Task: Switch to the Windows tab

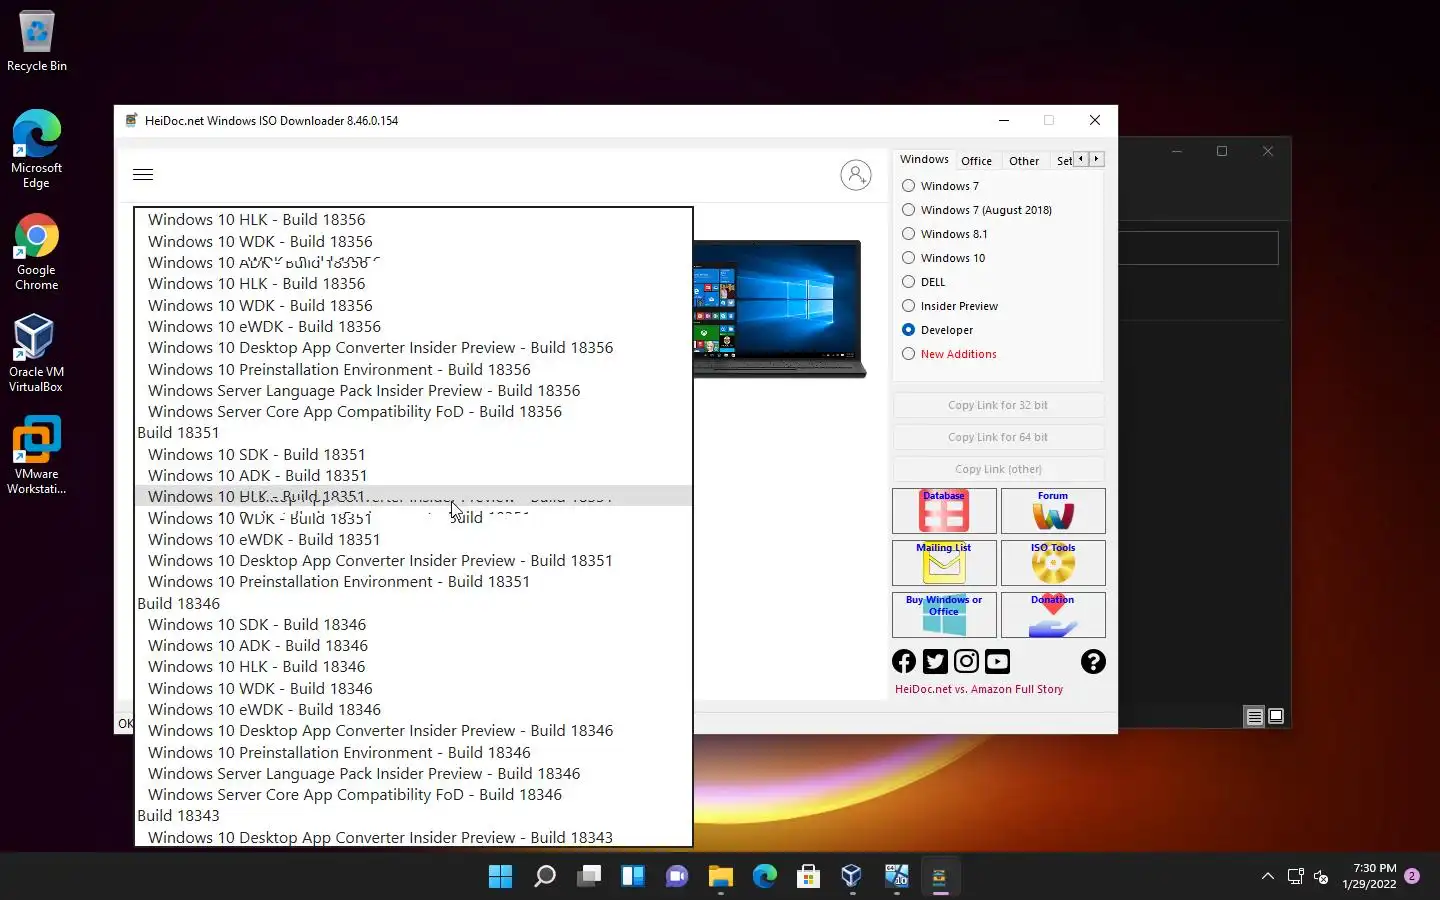Action: pos(924,159)
